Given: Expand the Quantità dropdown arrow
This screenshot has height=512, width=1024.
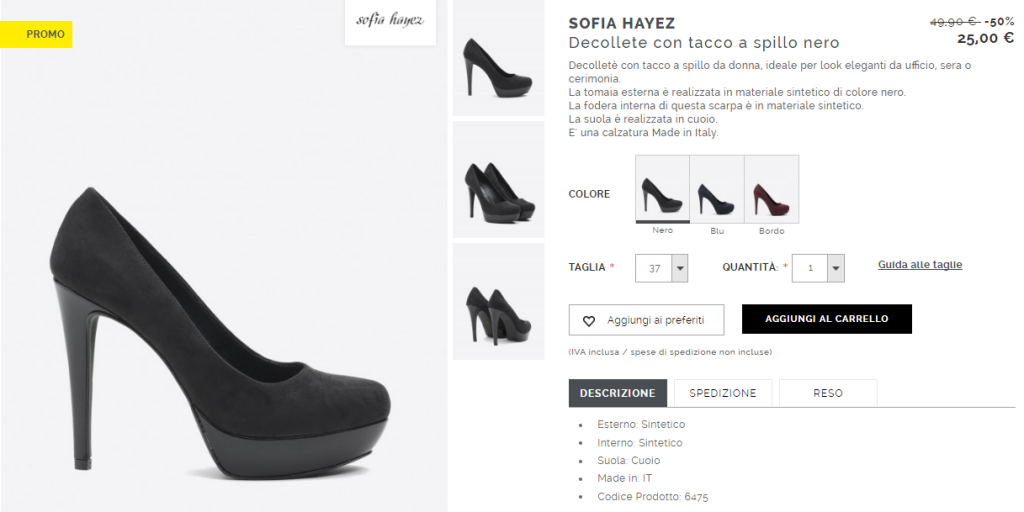Looking at the screenshot, I should (x=836, y=268).
